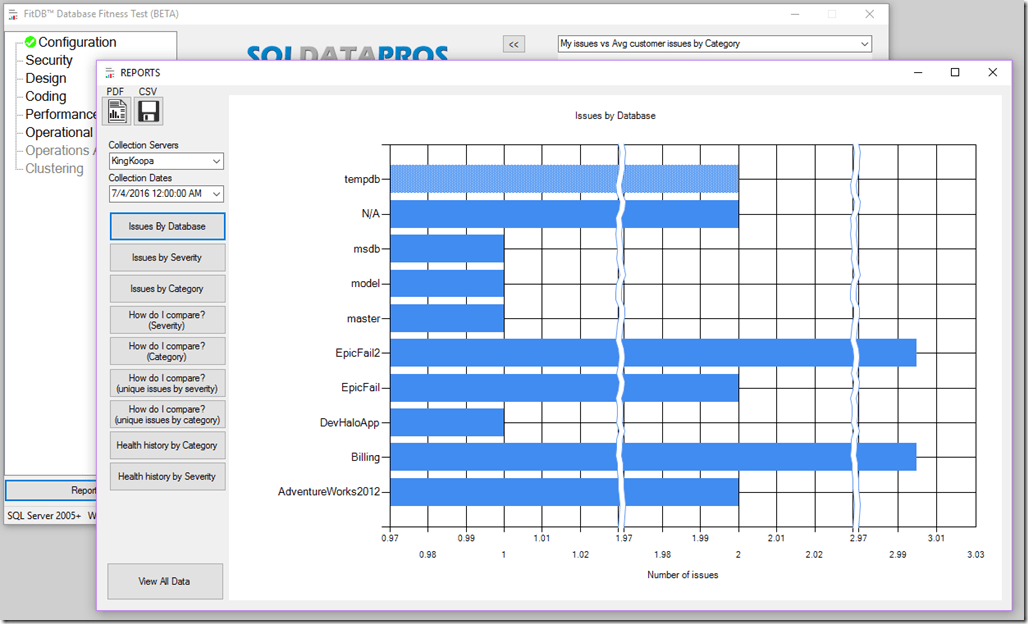Export report using the PDF icon

117,111
